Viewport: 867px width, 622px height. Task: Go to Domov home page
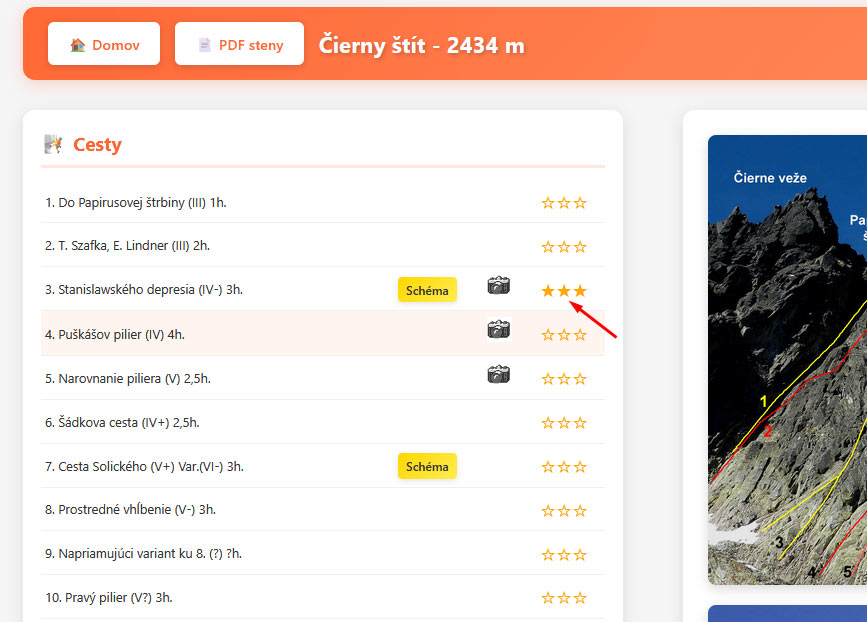pyautogui.click(x=104, y=44)
